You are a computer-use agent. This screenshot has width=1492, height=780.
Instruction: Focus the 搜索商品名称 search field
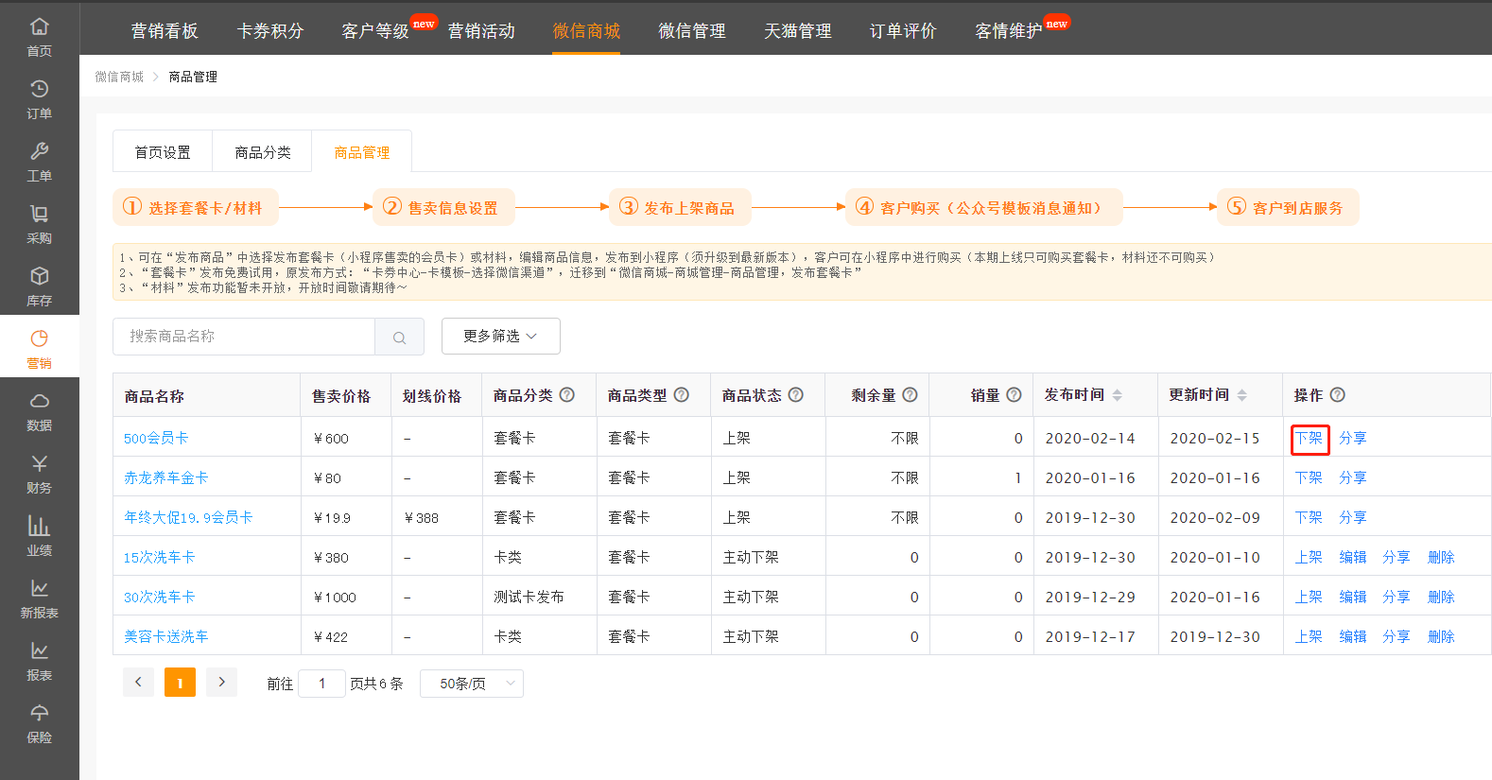[244, 337]
